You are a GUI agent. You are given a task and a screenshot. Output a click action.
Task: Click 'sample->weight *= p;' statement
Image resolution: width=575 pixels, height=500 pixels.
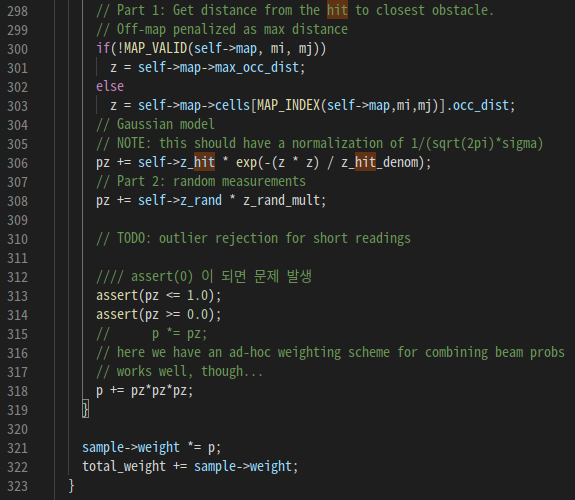pos(151,448)
